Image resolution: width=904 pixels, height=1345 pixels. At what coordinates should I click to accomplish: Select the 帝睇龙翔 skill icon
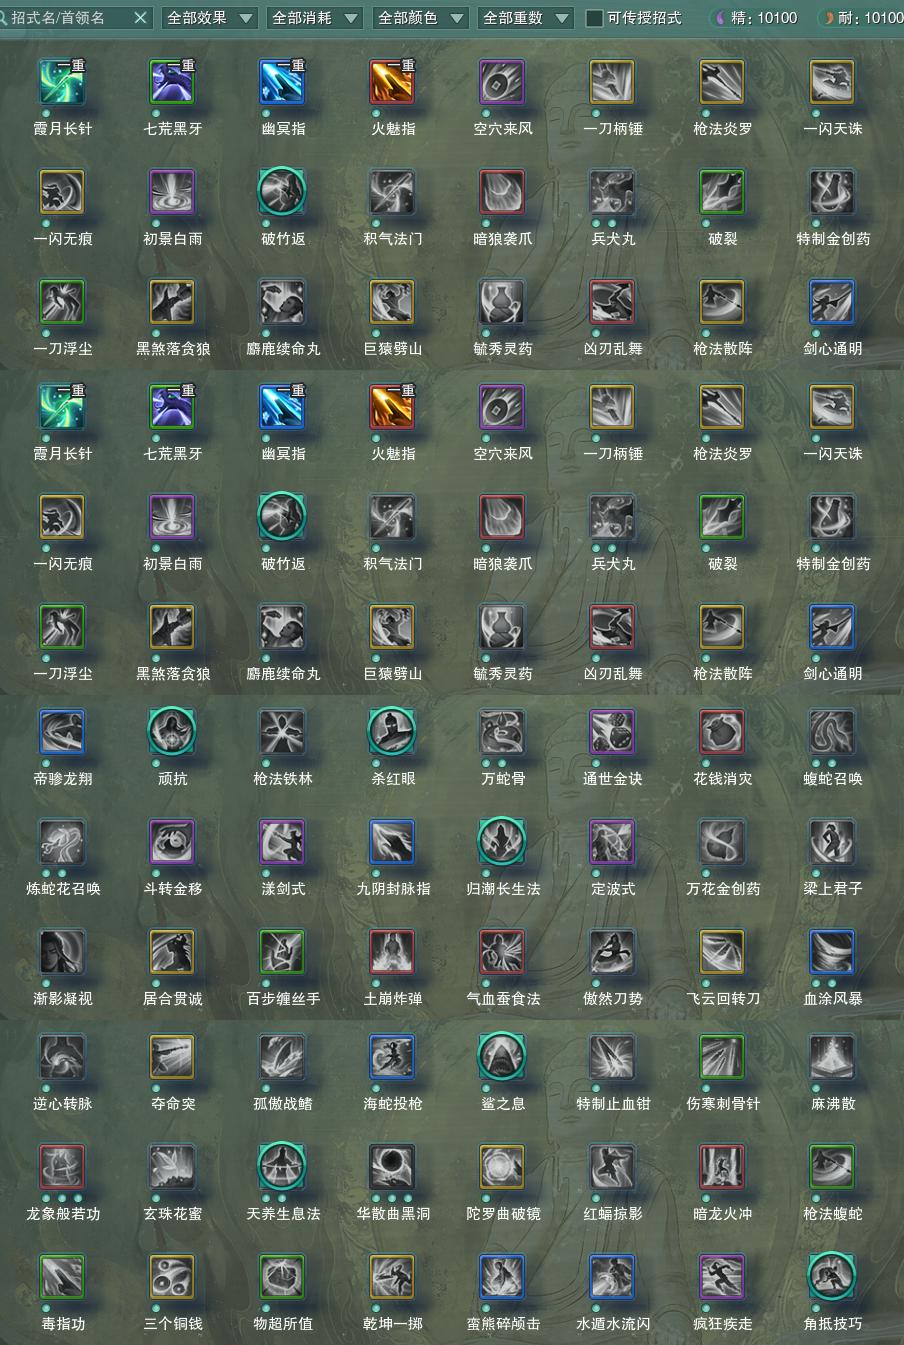63,732
